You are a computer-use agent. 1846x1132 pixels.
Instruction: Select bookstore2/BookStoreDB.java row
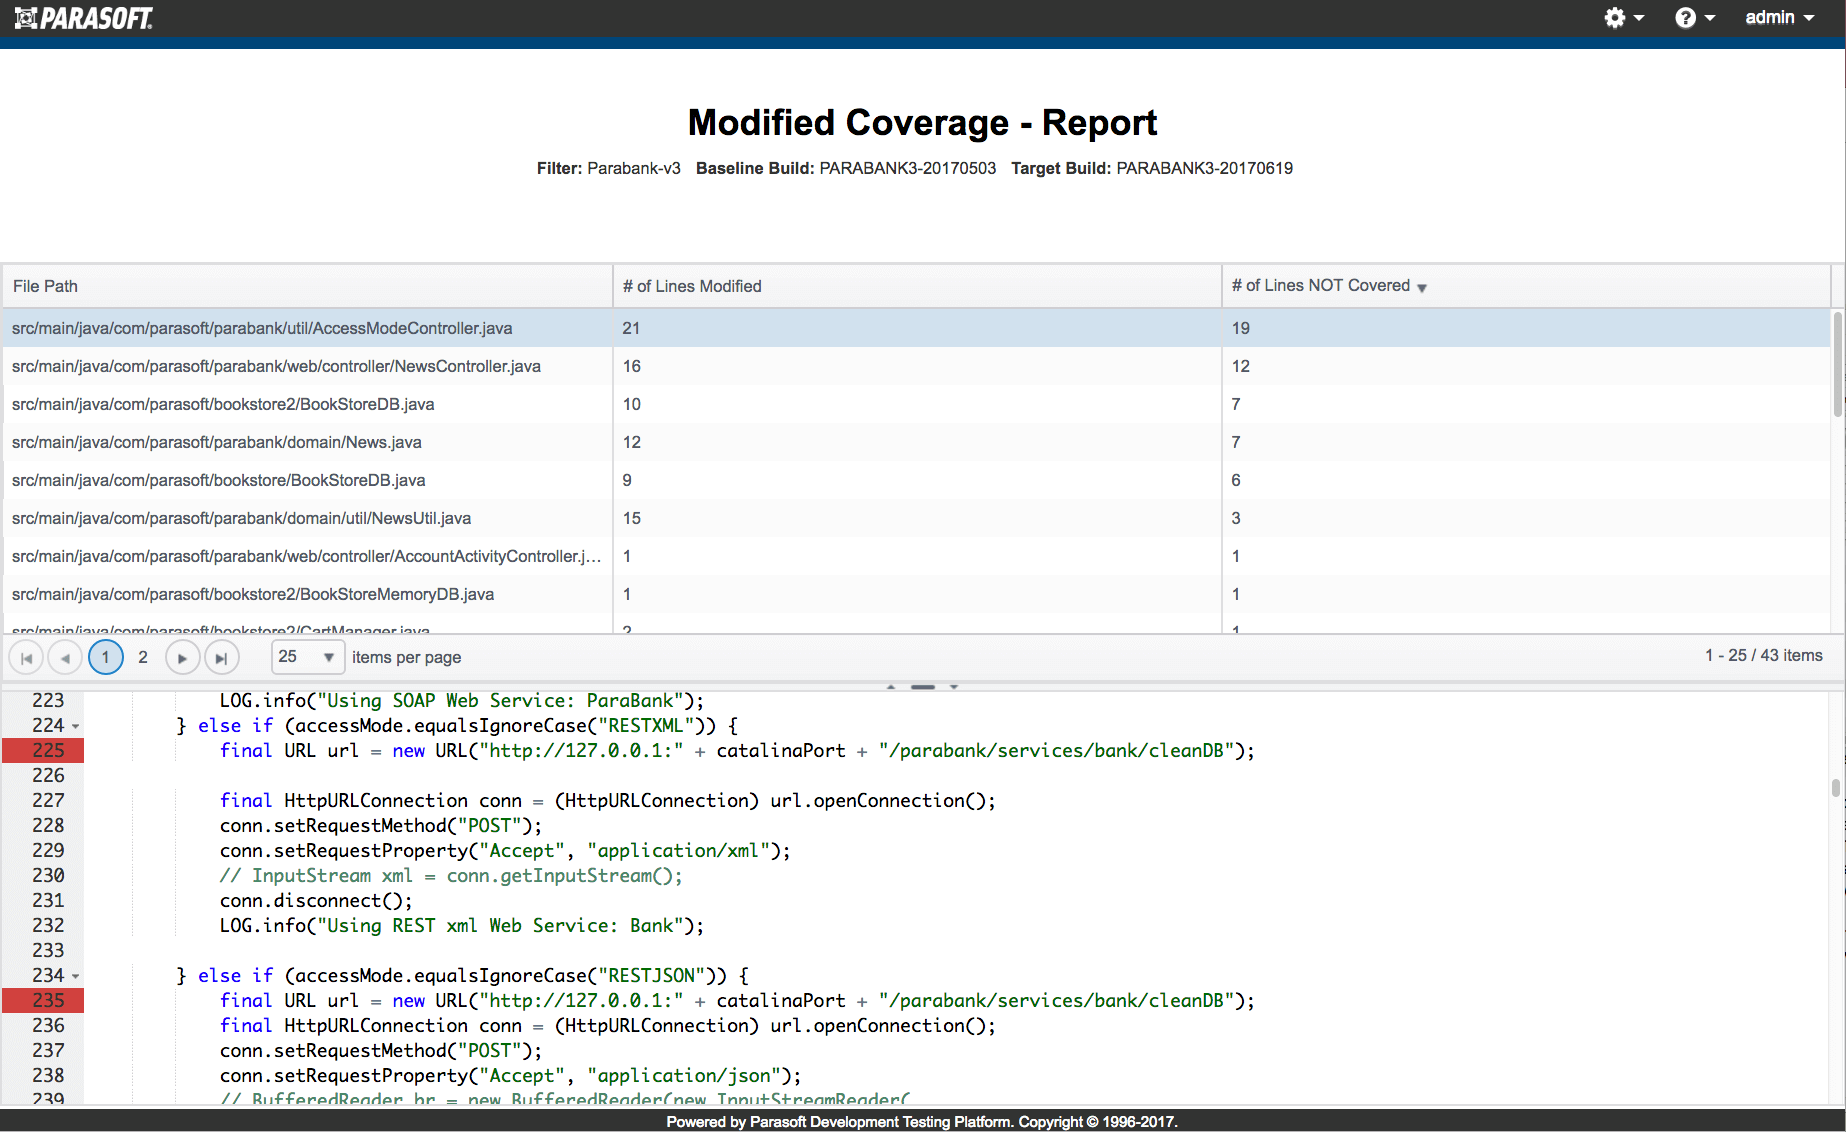tap(916, 404)
